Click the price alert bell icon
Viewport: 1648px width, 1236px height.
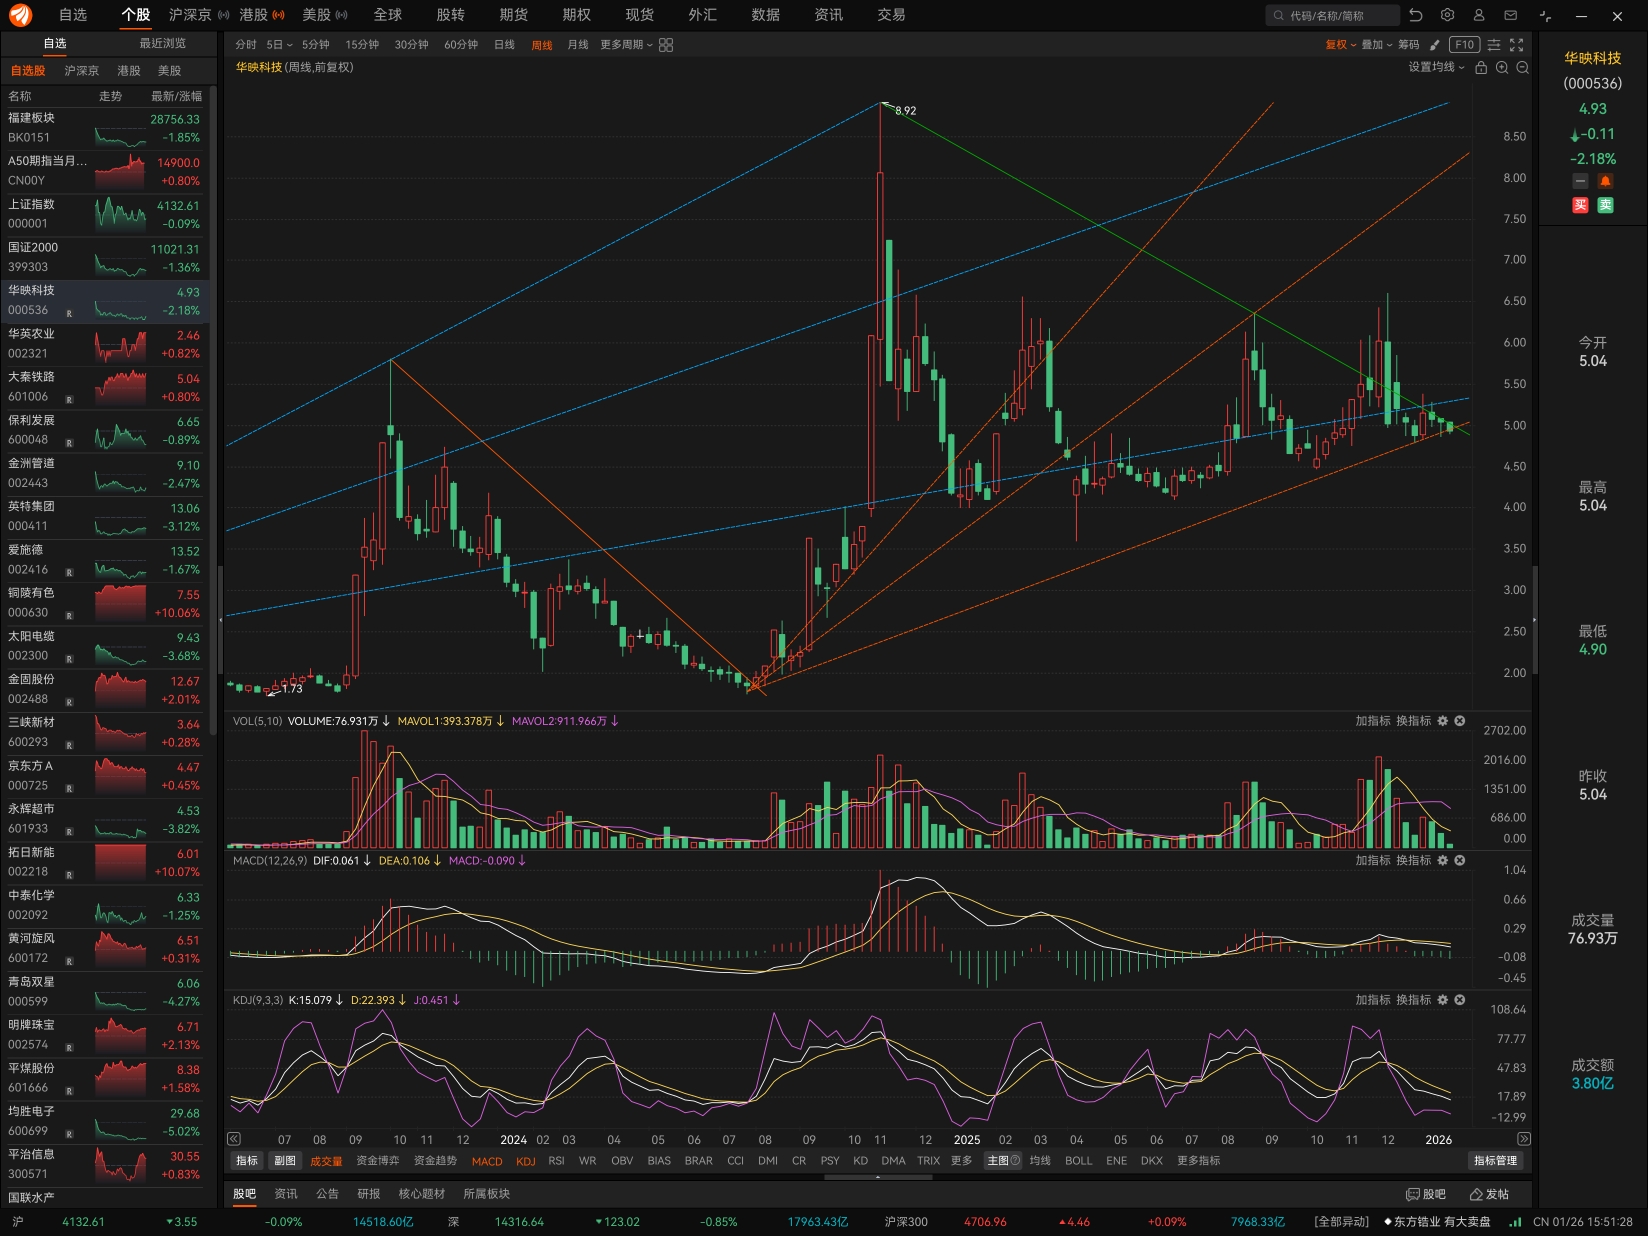click(1605, 181)
